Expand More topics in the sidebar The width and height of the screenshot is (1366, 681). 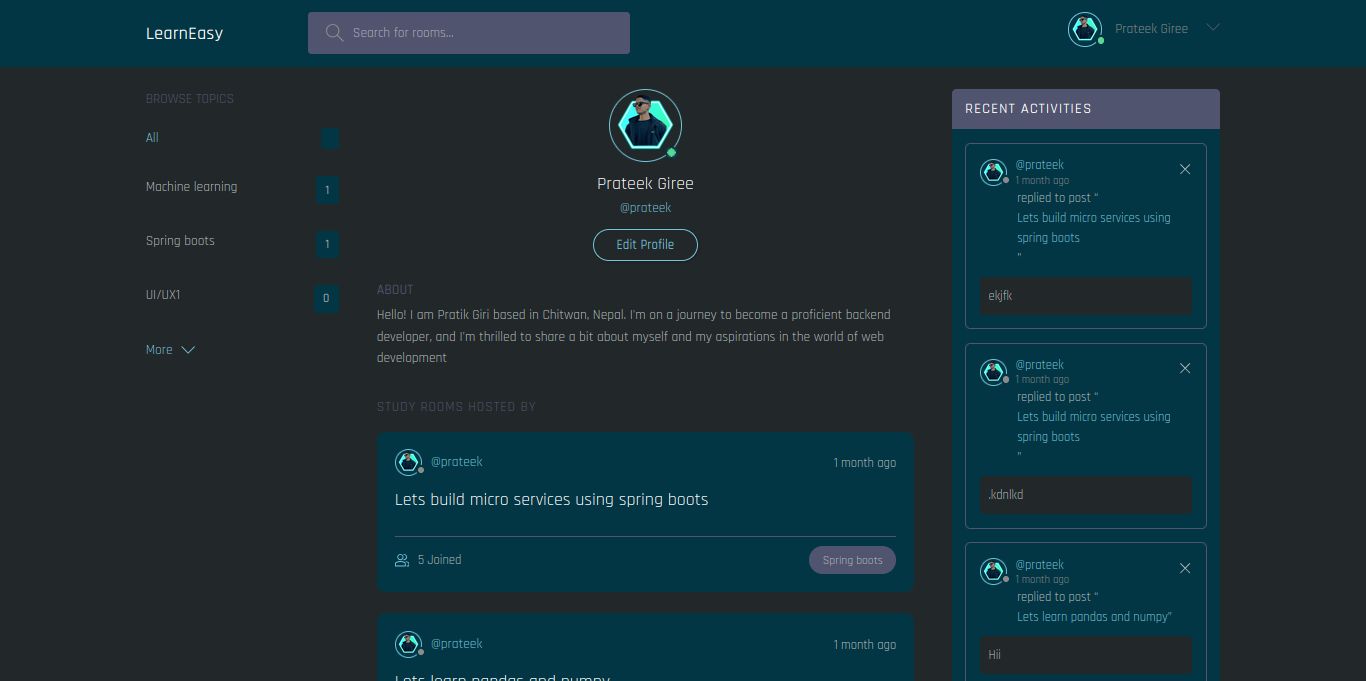coord(170,350)
